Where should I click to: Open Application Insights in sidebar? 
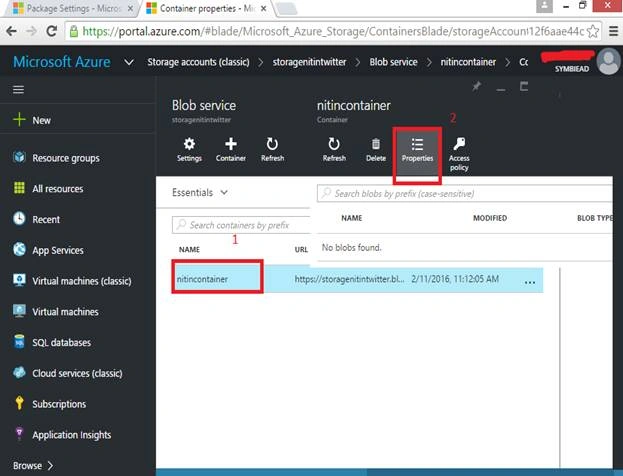click(62, 435)
